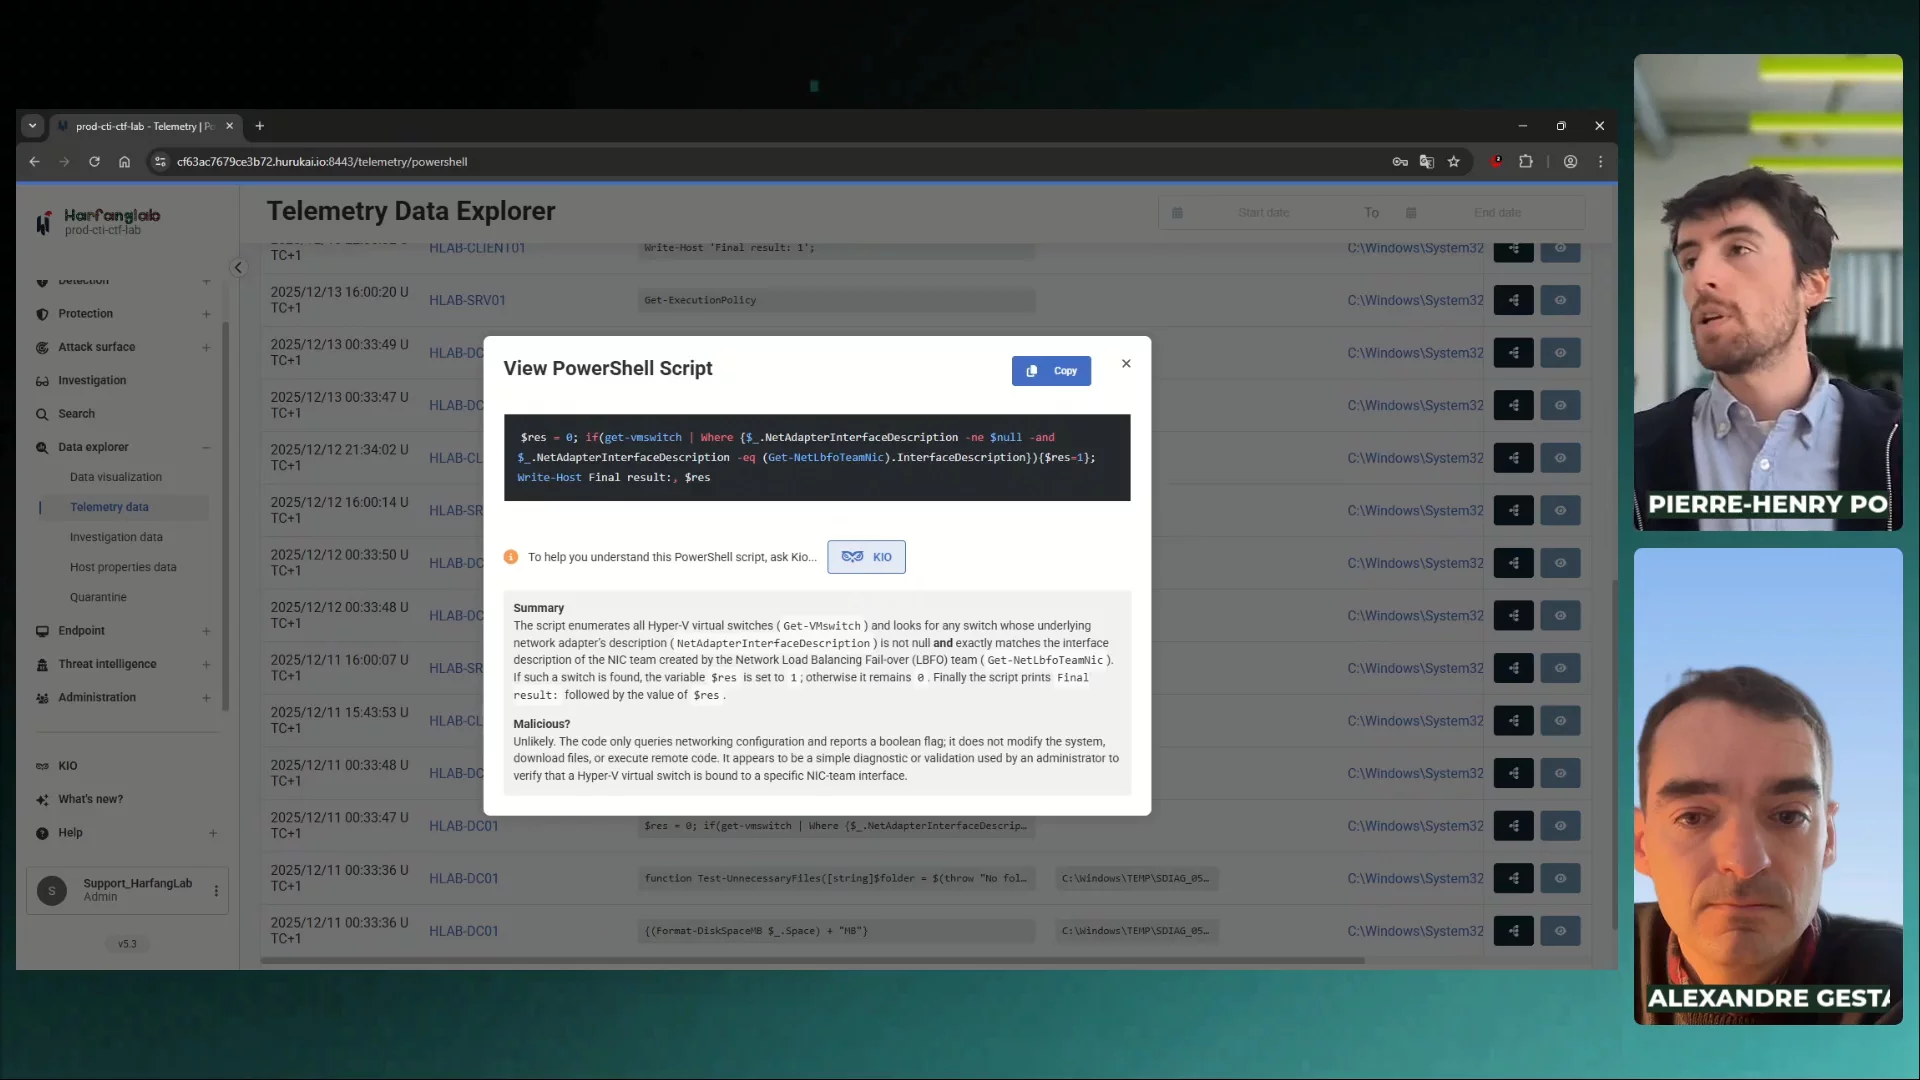Expand the Attack surface section
This screenshot has width=1920, height=1080.
pyautogui.click(x=206, y=347)
